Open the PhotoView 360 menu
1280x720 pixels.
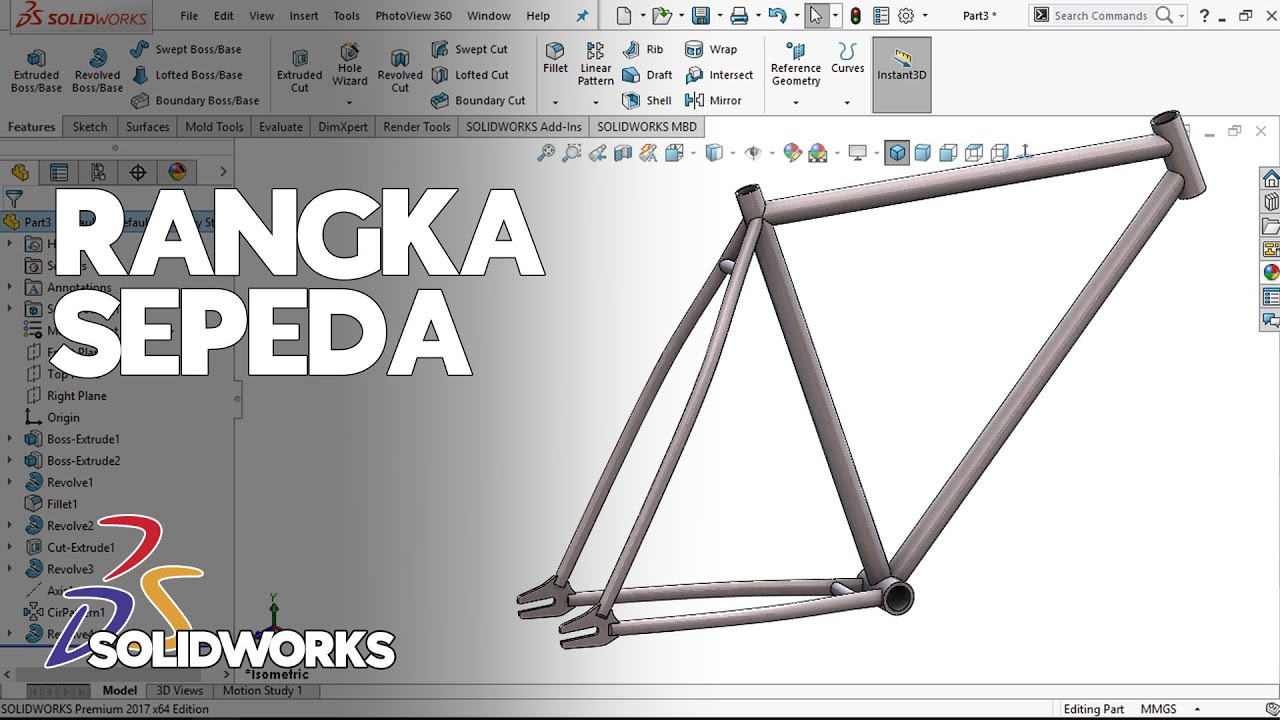click(414, 16)
